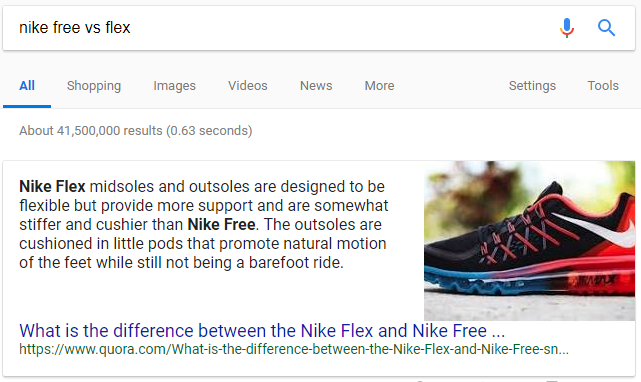Click the microphone voice search icon
This screenshot has height=382, width=641.
567,28
